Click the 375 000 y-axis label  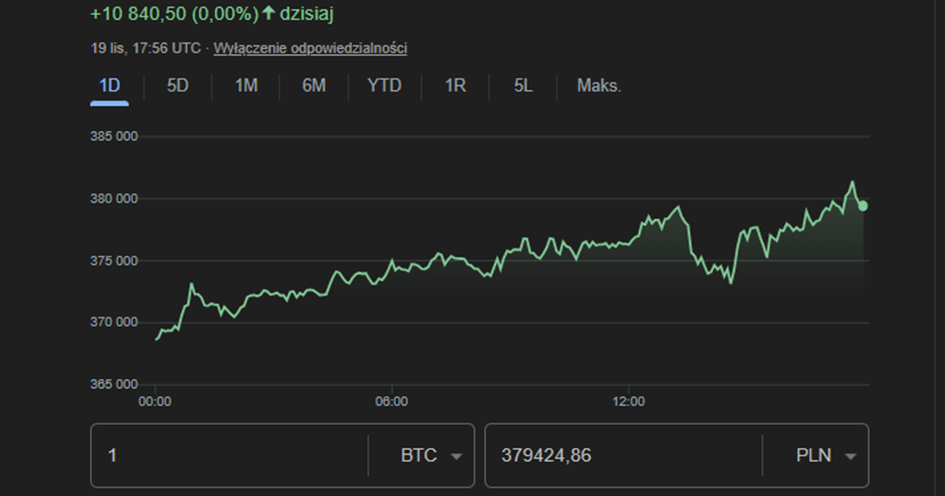[x=114, y=260]
